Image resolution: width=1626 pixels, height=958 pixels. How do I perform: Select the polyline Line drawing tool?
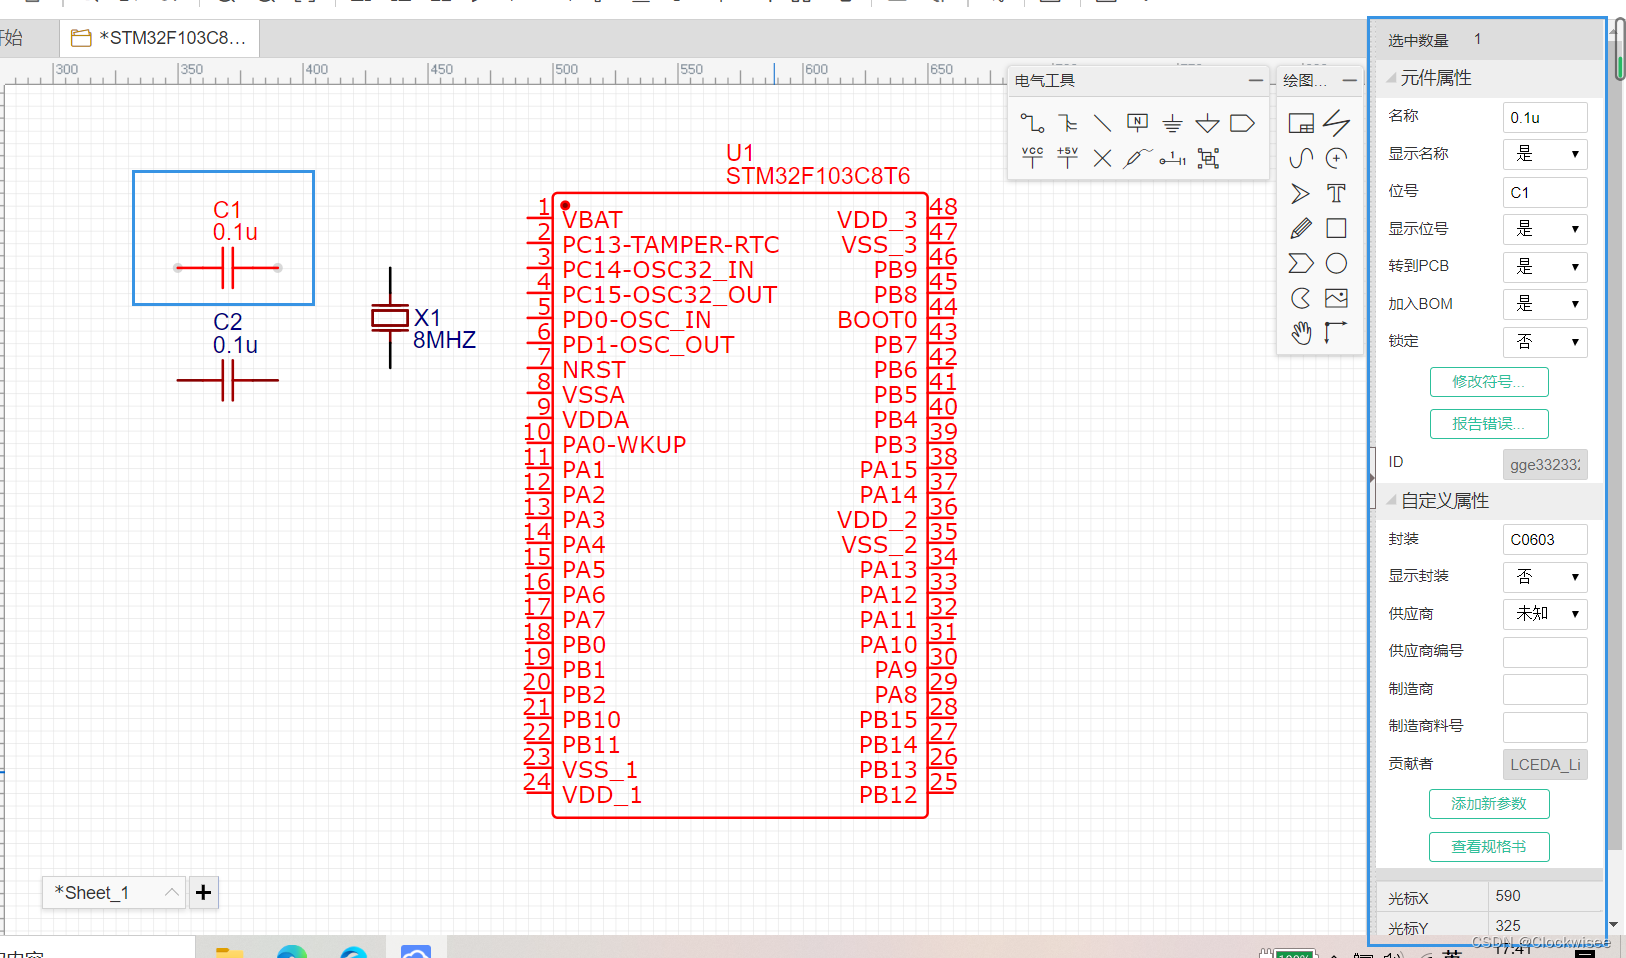(x=1336, y=123)
